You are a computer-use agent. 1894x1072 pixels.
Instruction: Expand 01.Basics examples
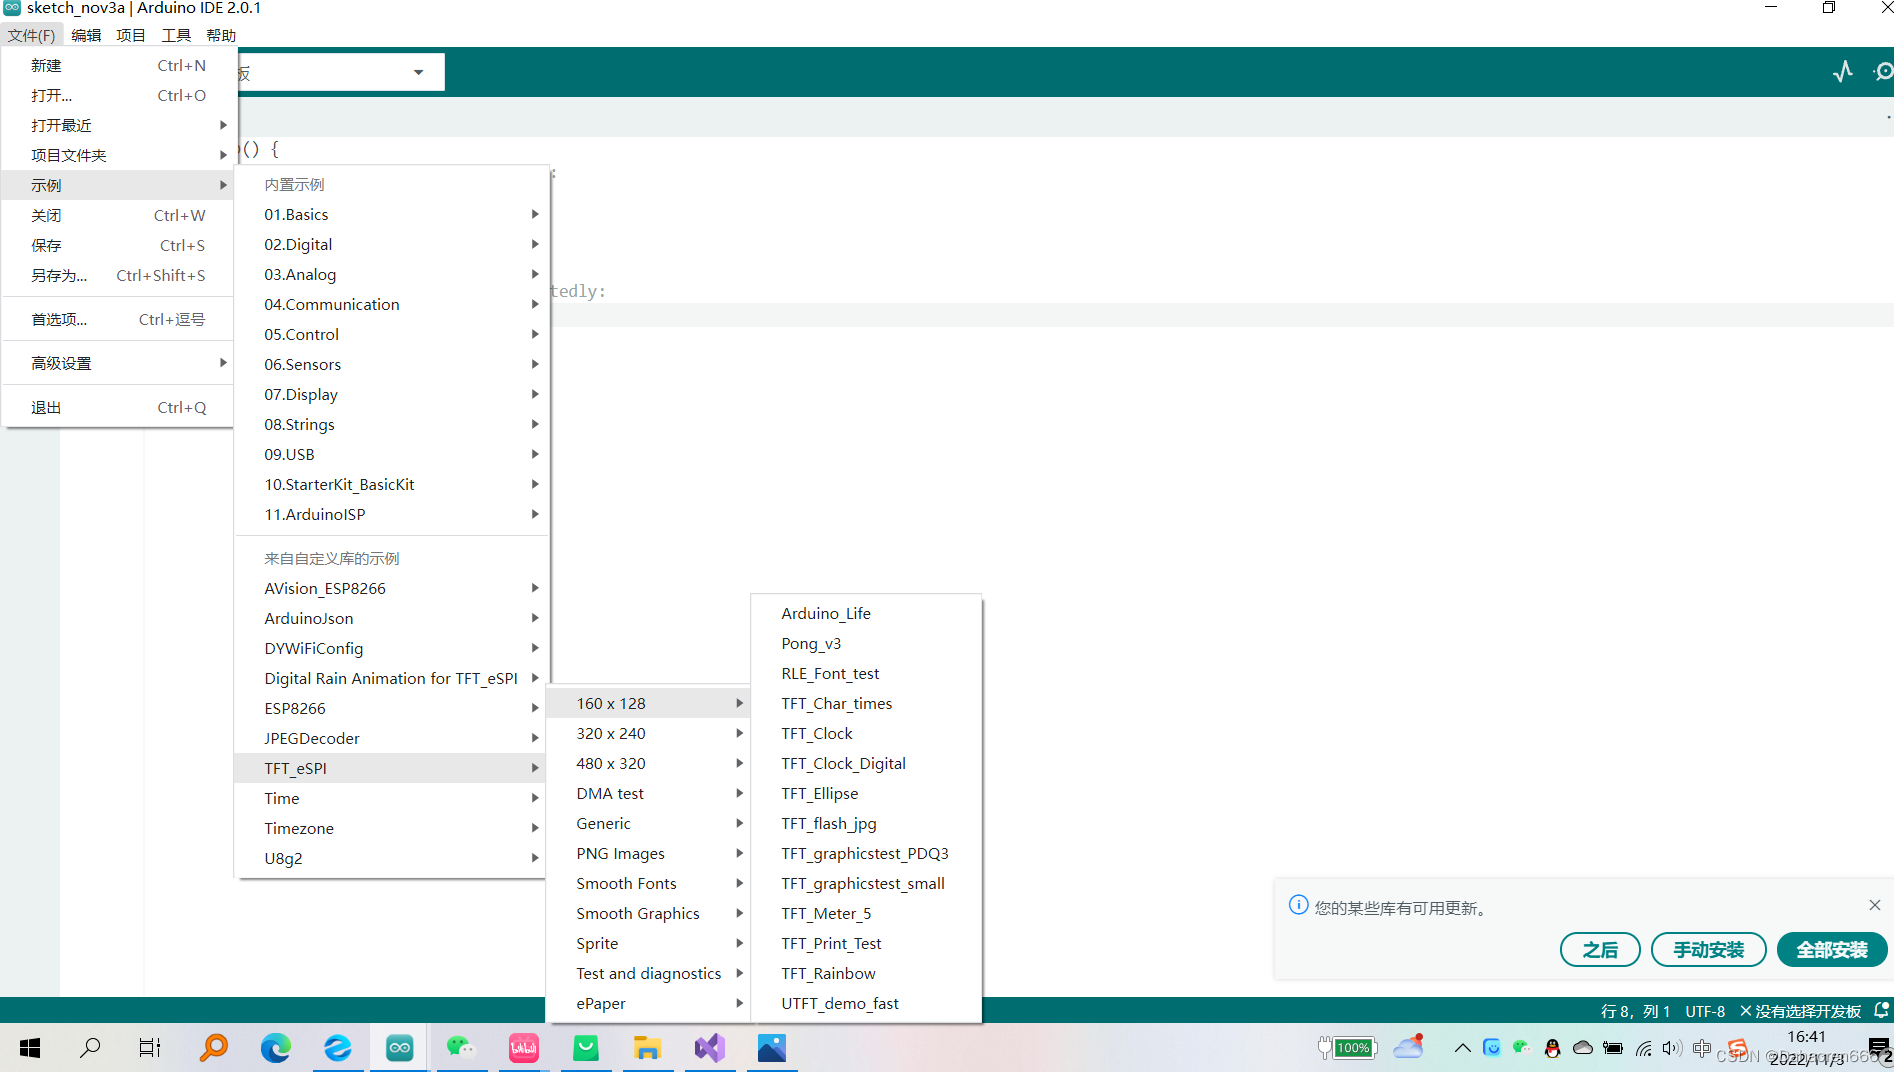click(392, 214)
